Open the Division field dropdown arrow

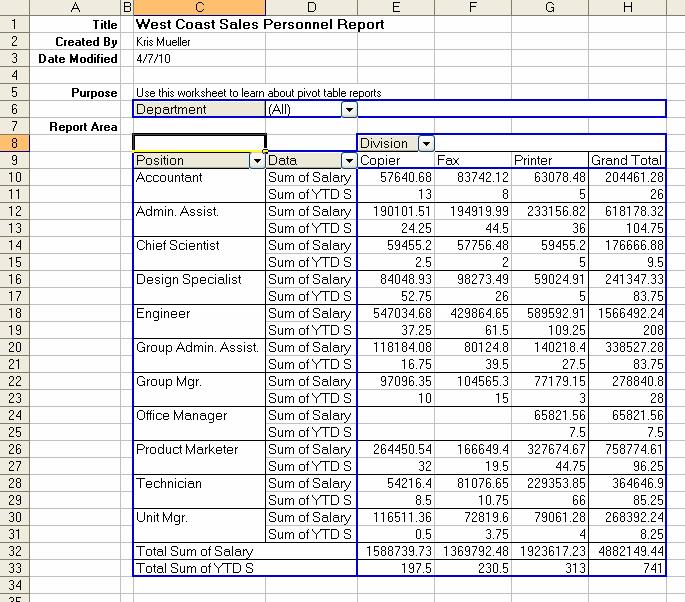point(426,143)
